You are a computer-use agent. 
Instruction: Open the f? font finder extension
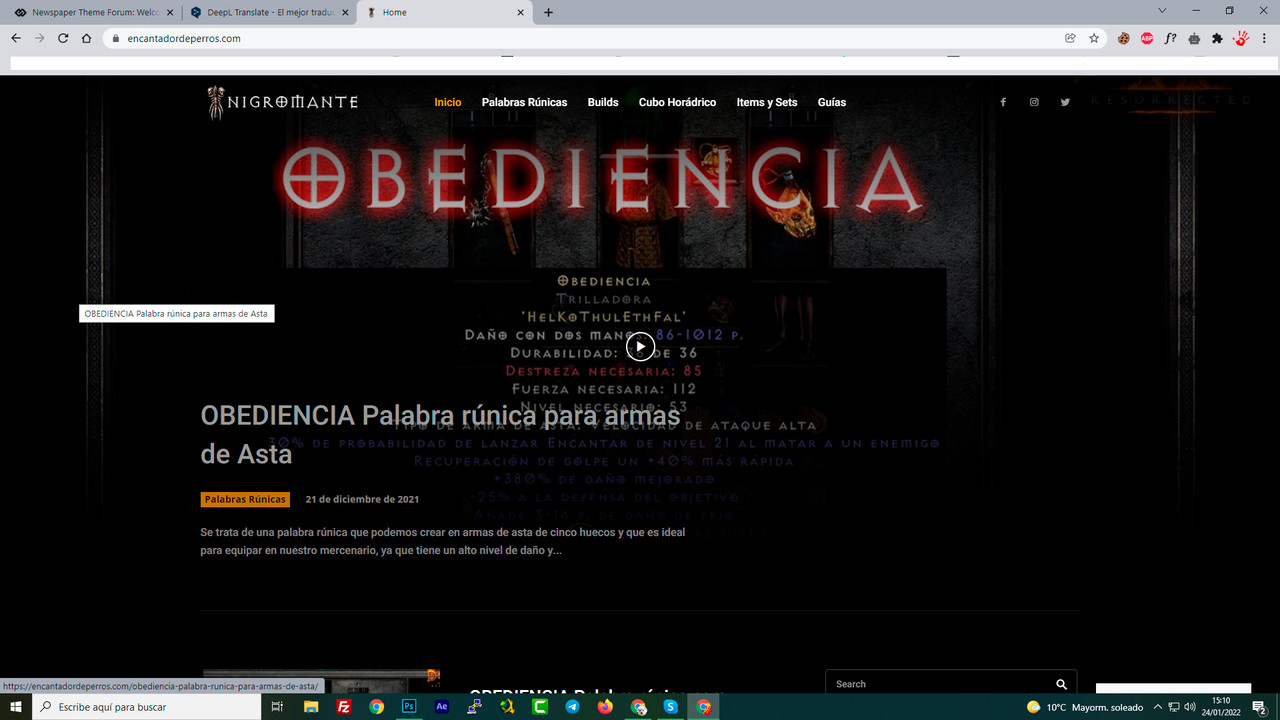point(1171,38)
